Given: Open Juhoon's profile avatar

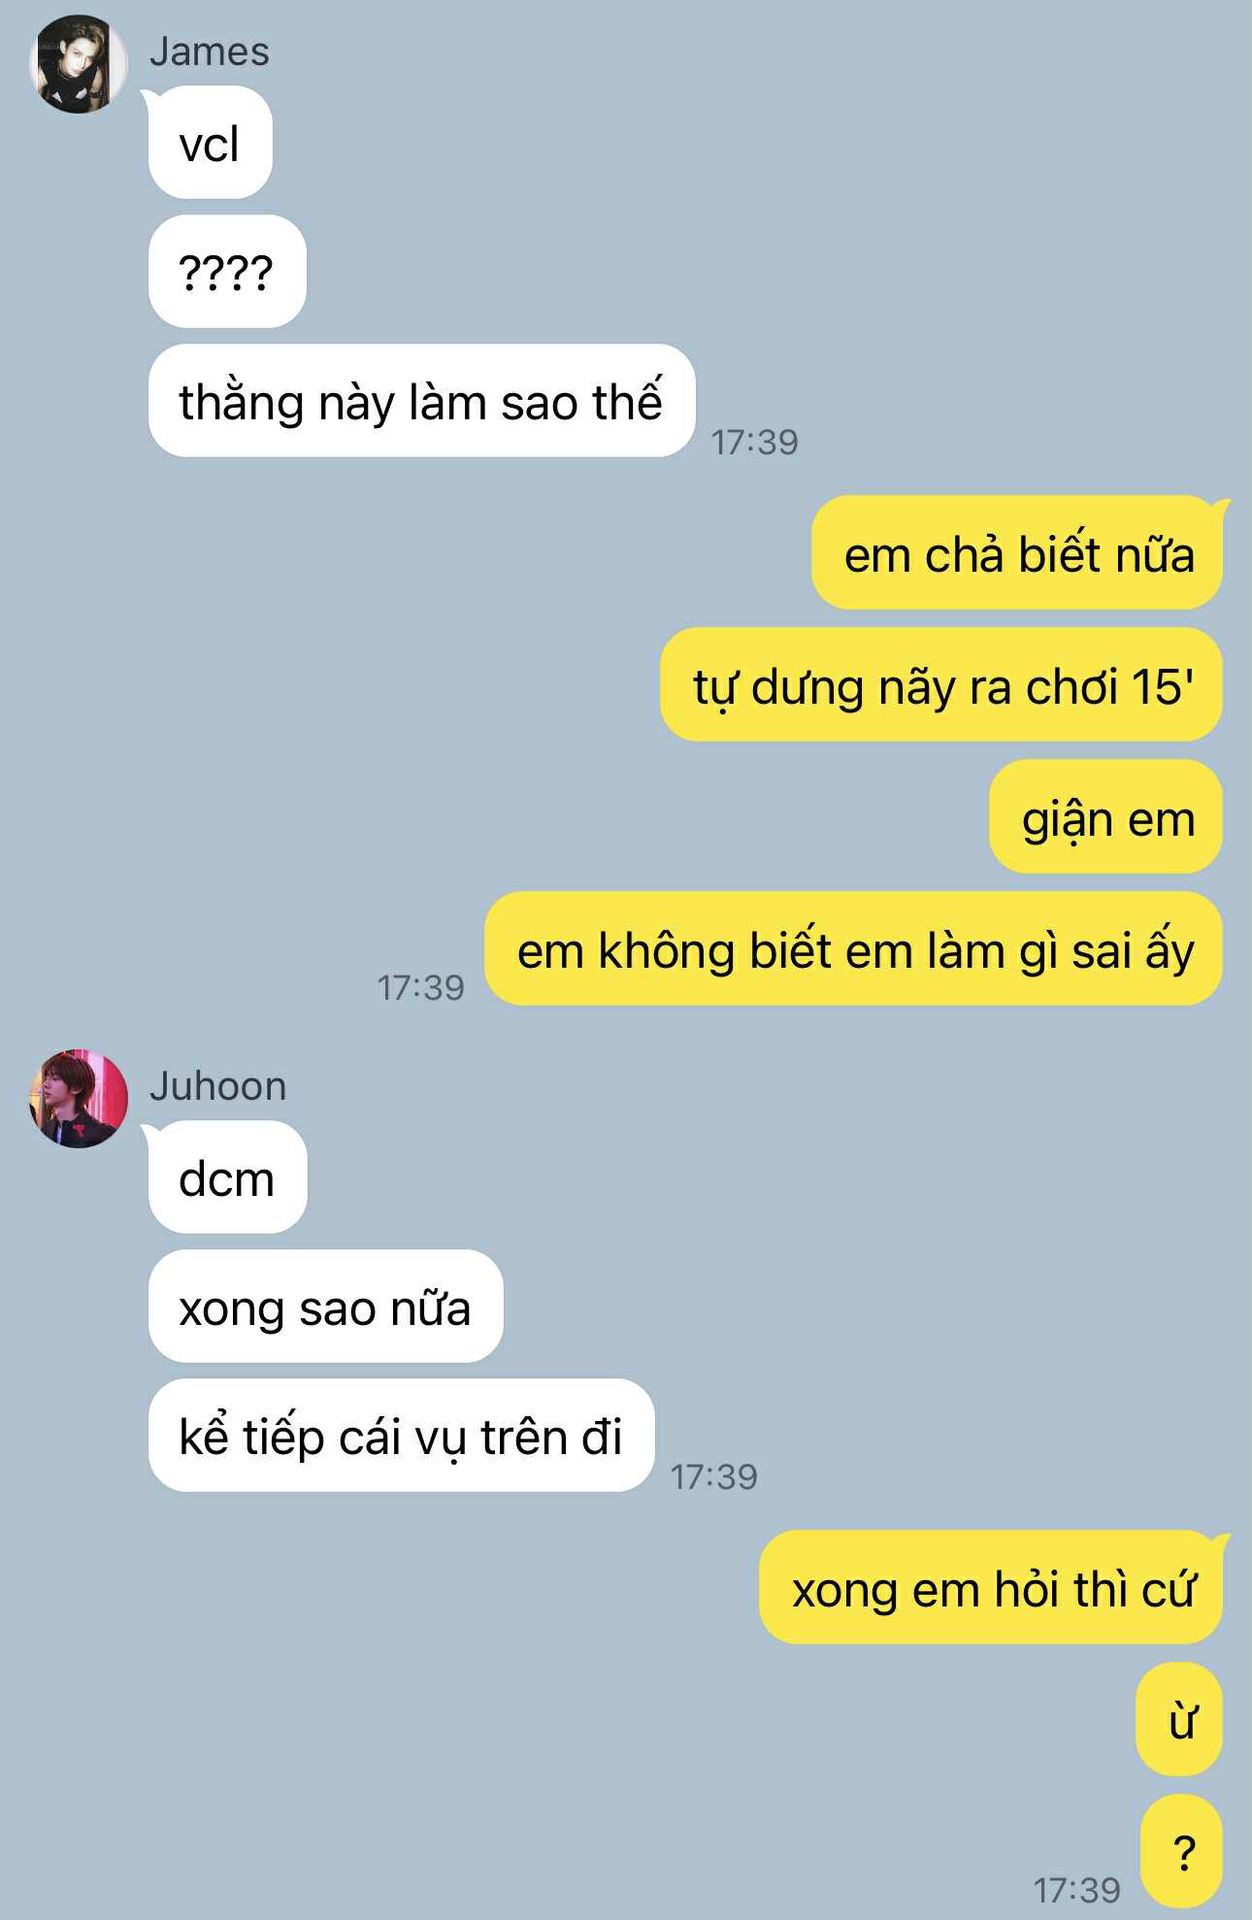Looking at the screenshot, I should (x=78, y=1098).
